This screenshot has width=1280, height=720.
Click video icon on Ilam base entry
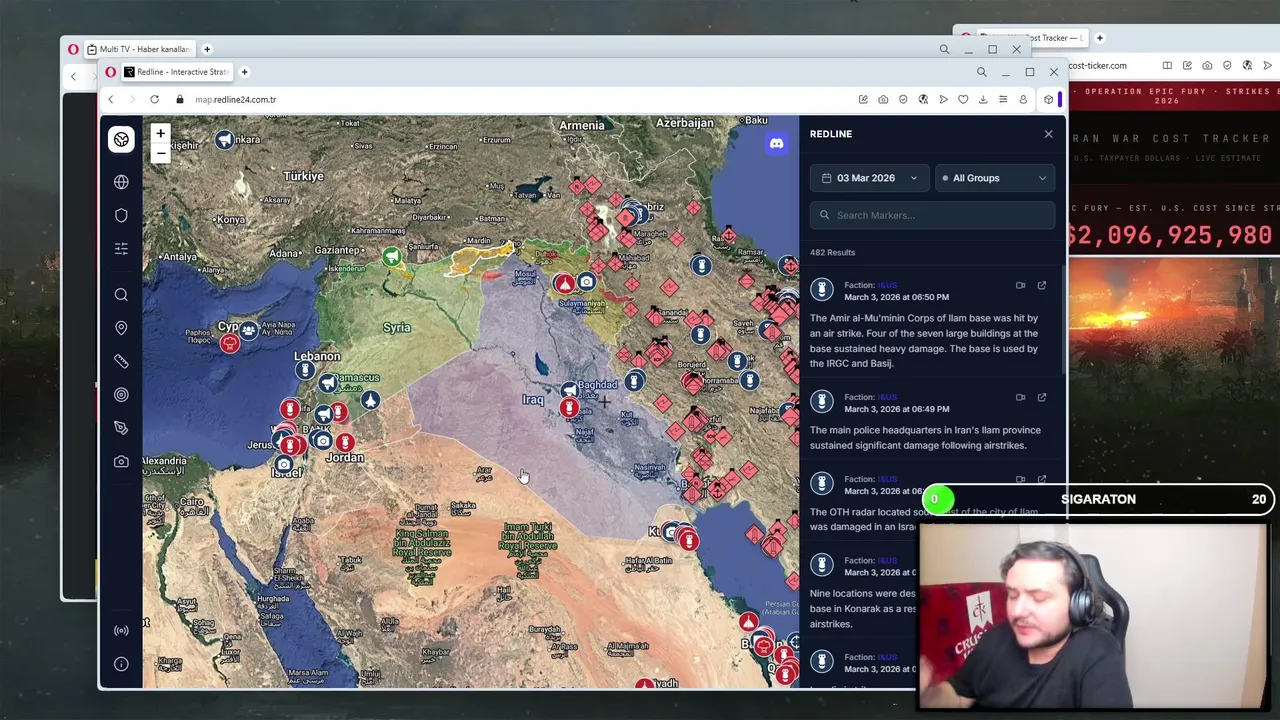point(1020,286)
